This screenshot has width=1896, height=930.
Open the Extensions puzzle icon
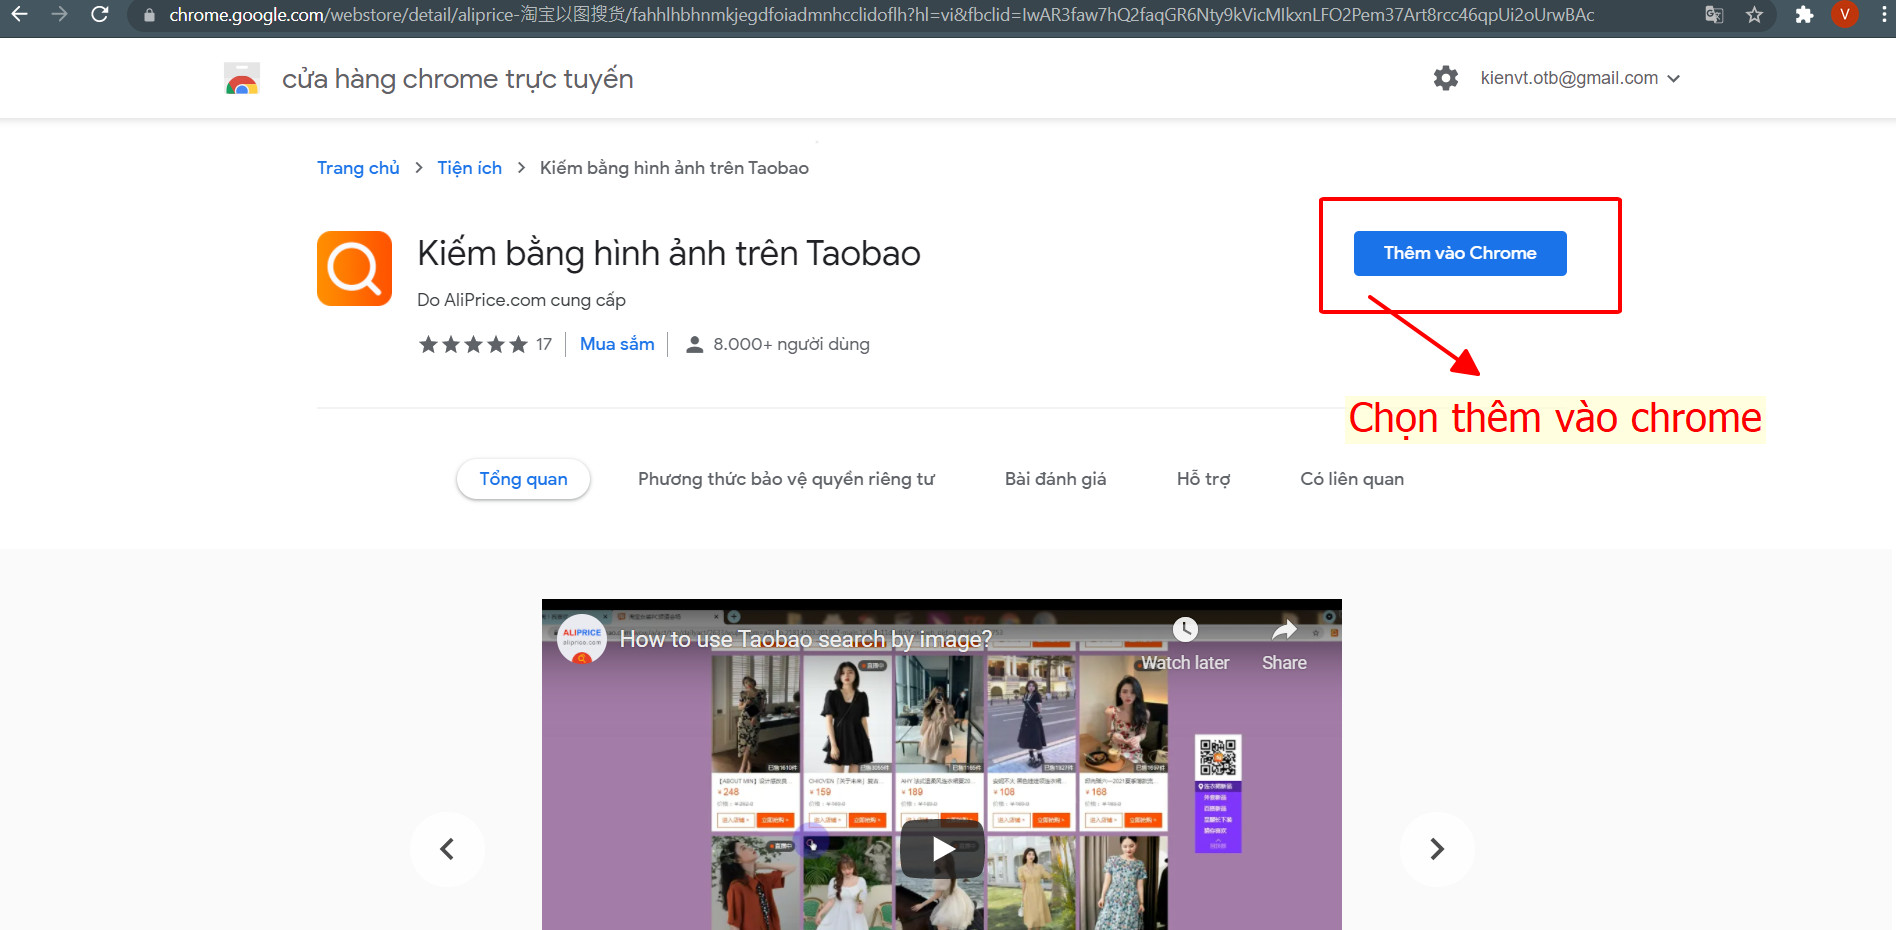(1804, 15)
